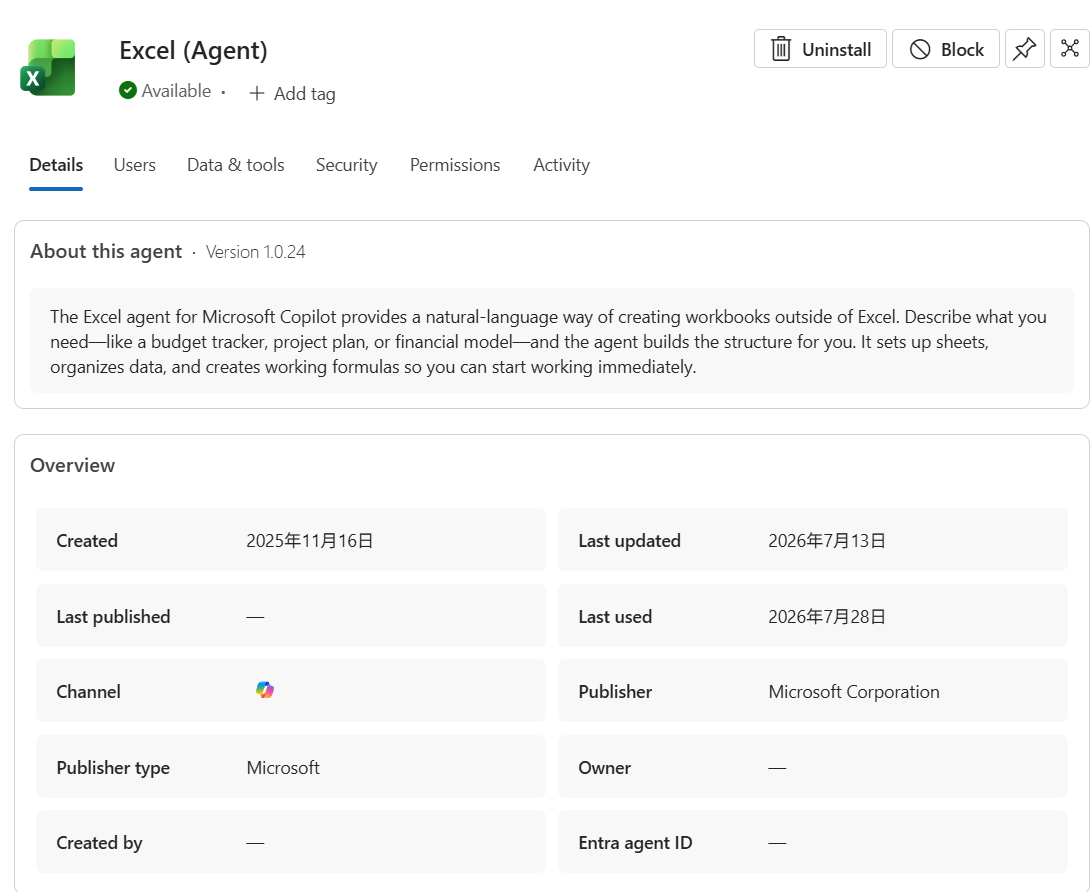
Task: Click the network nodes icon button
Action: pos(1069,49)
